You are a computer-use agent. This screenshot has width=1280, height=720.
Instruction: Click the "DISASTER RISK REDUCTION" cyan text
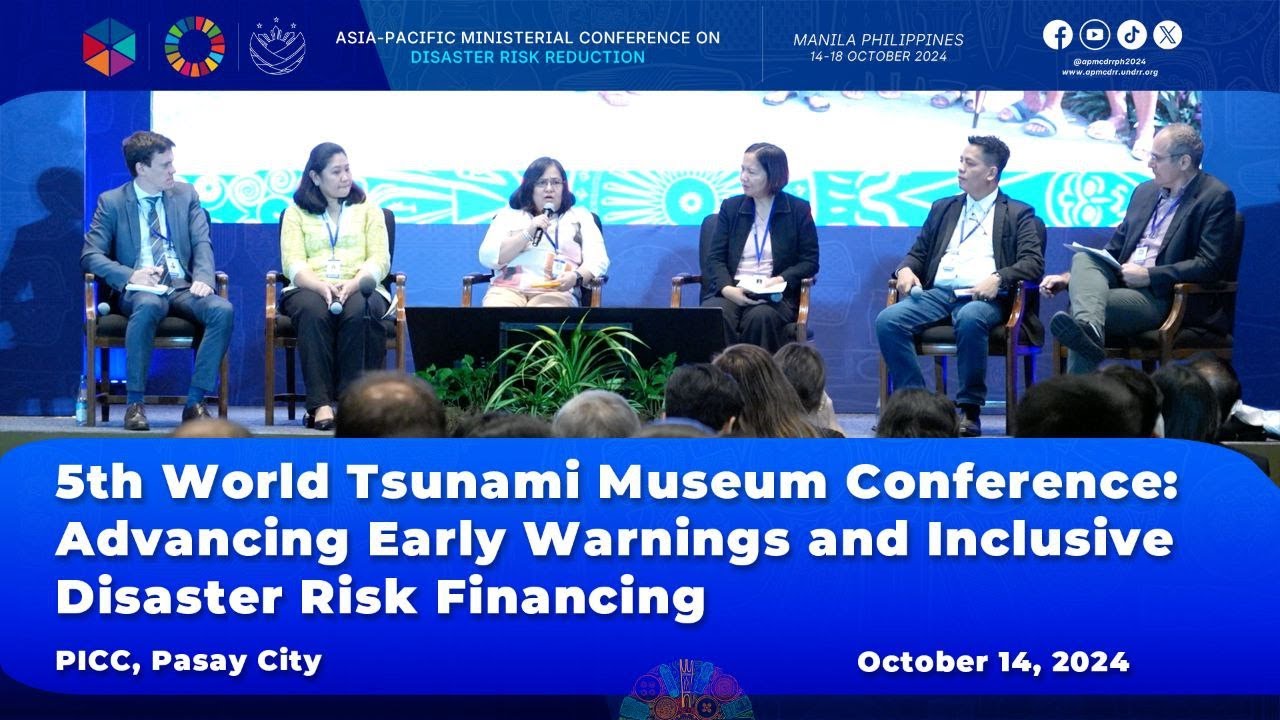[528, 58]
